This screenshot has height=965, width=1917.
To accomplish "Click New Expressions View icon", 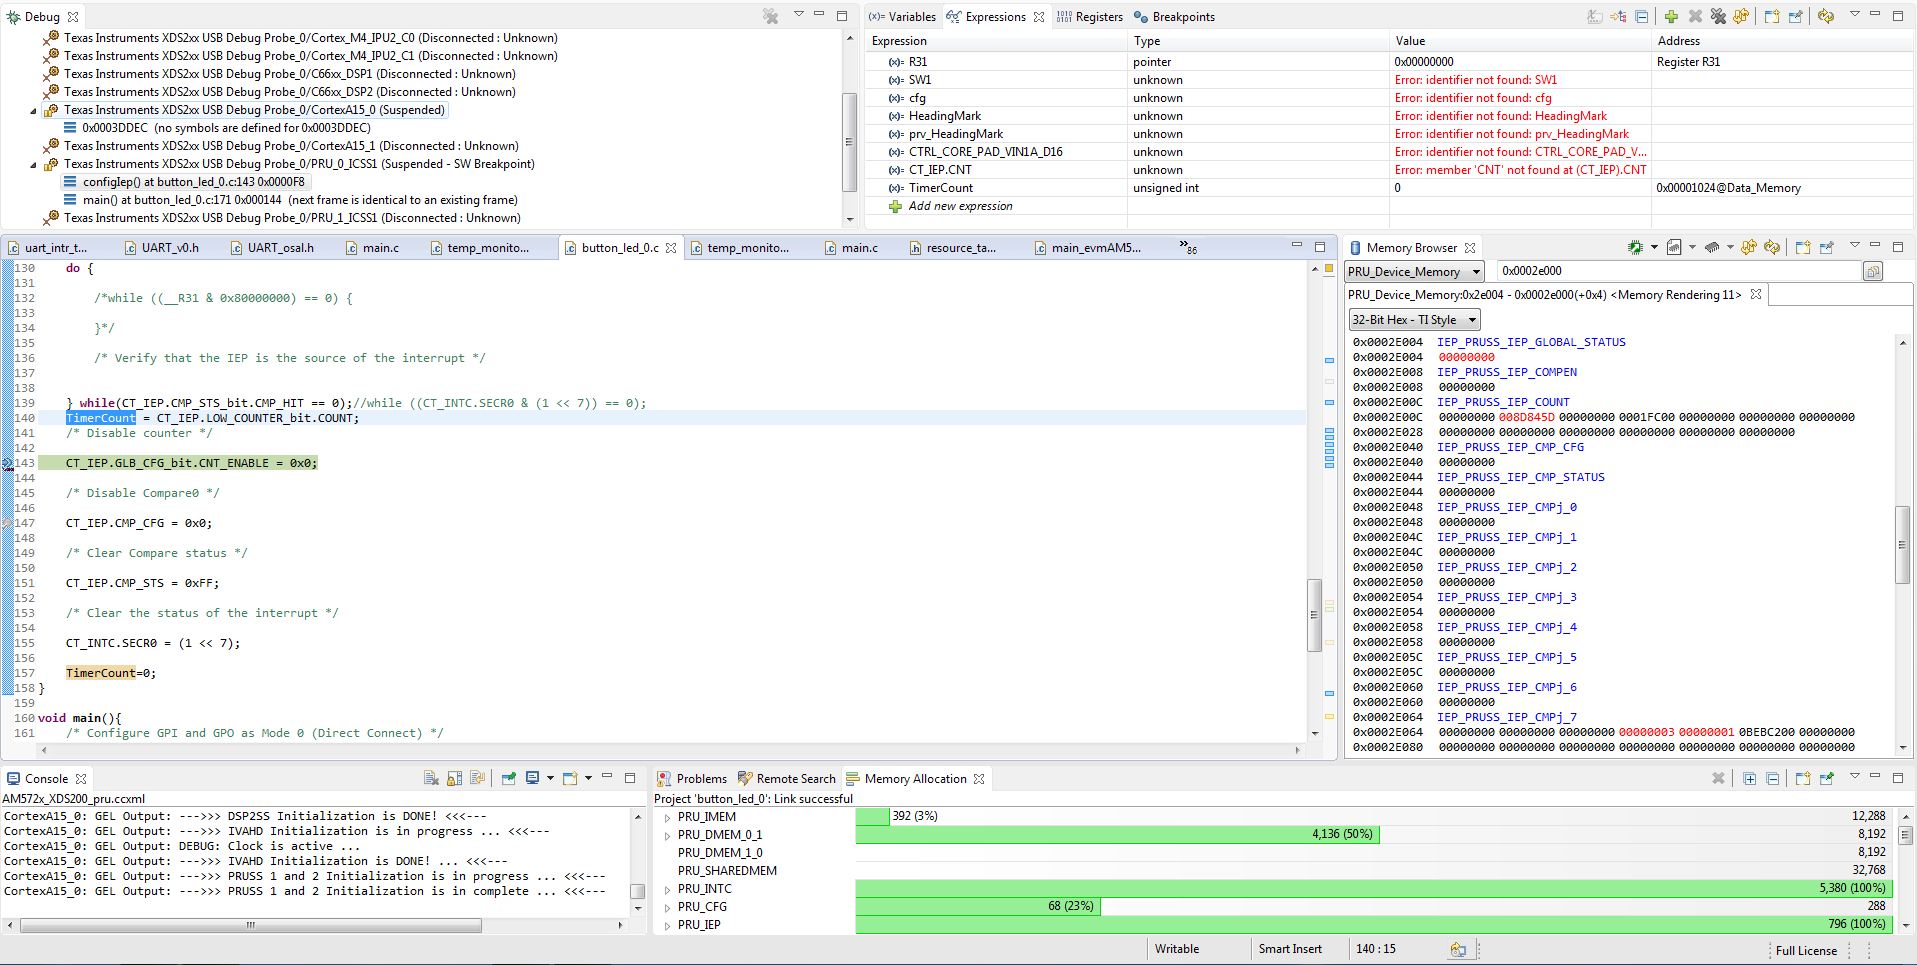I will point(1772,16).
